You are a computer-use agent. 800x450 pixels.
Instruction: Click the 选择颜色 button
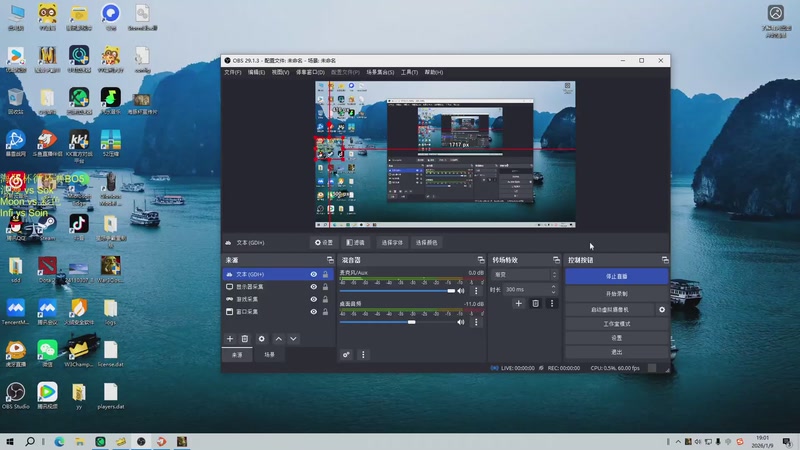point(426,243)
